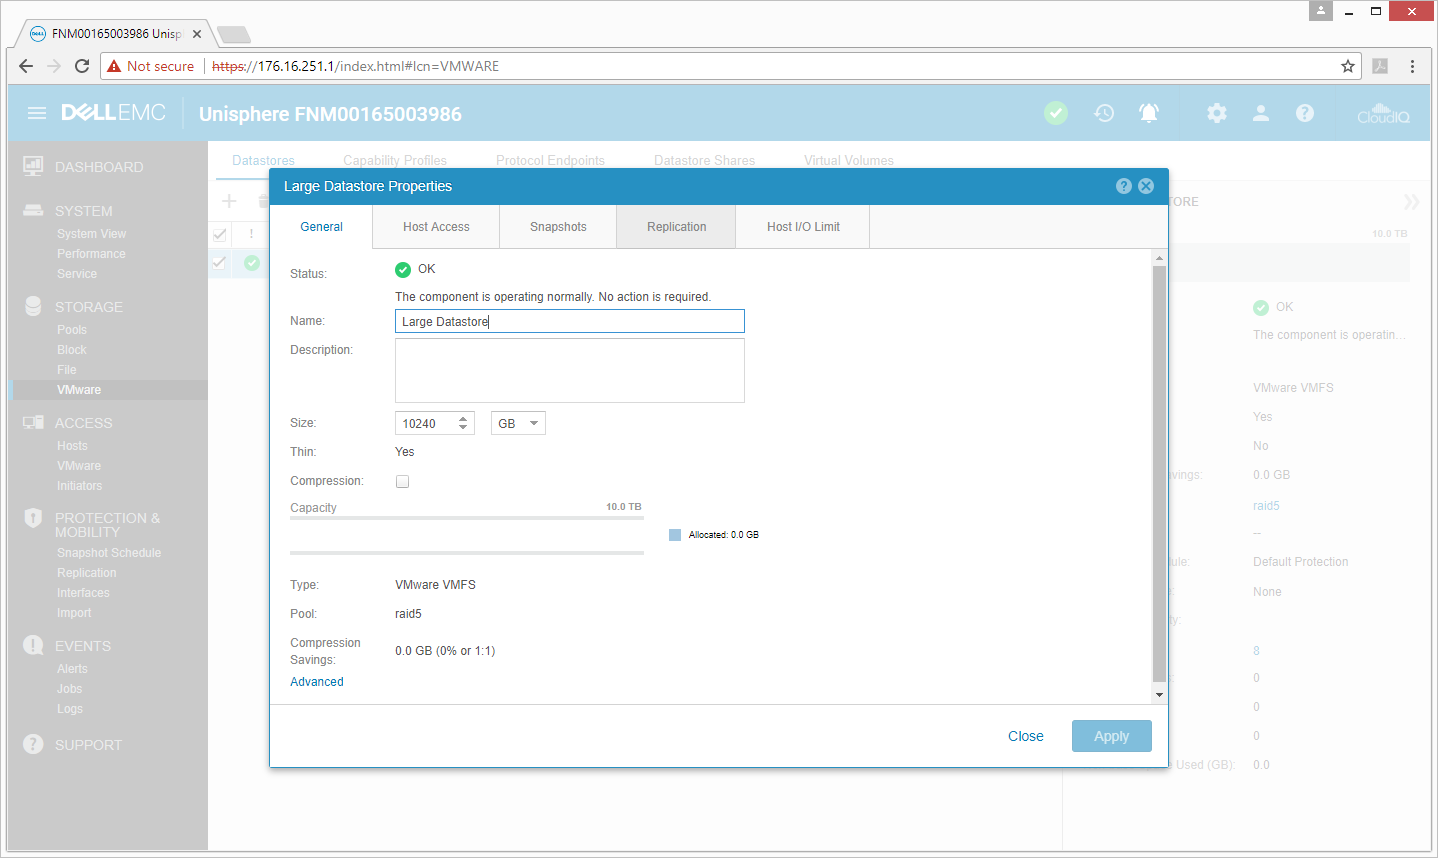Screen dimensions: 1438x858
Task: Switch to the General tab
Action: (321, 227)
